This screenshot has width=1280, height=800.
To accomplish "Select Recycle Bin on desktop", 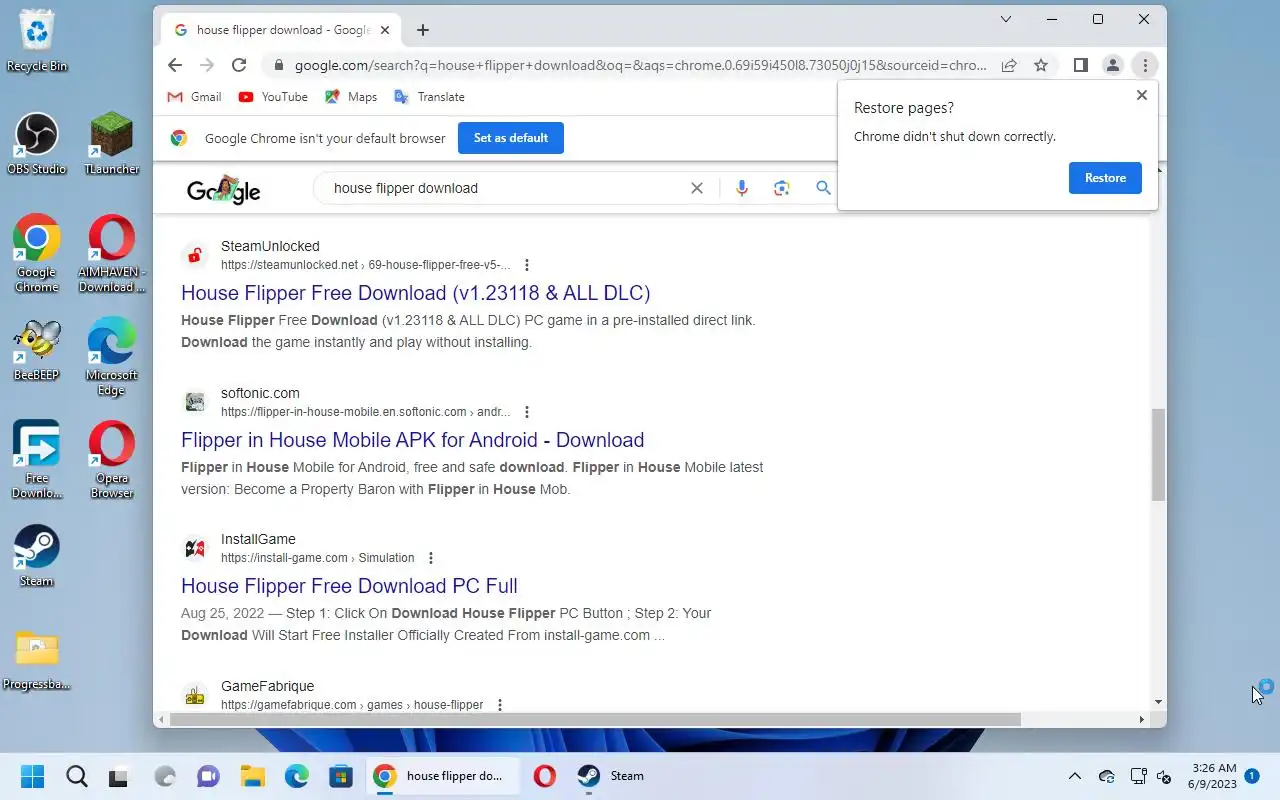I will coord(37,41).
